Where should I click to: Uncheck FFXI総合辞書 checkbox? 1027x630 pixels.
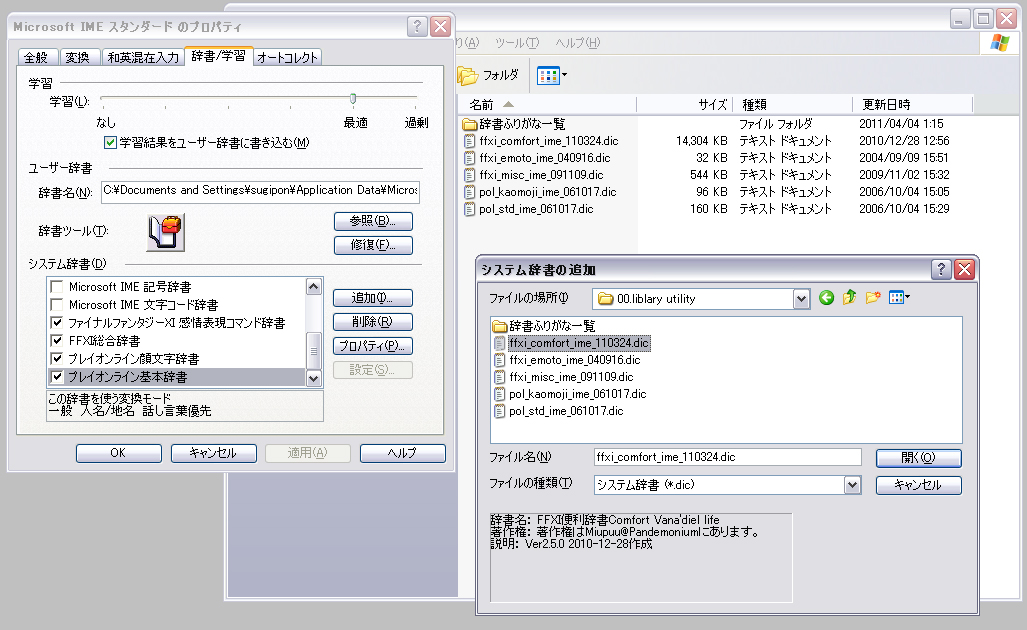[57, 341]
